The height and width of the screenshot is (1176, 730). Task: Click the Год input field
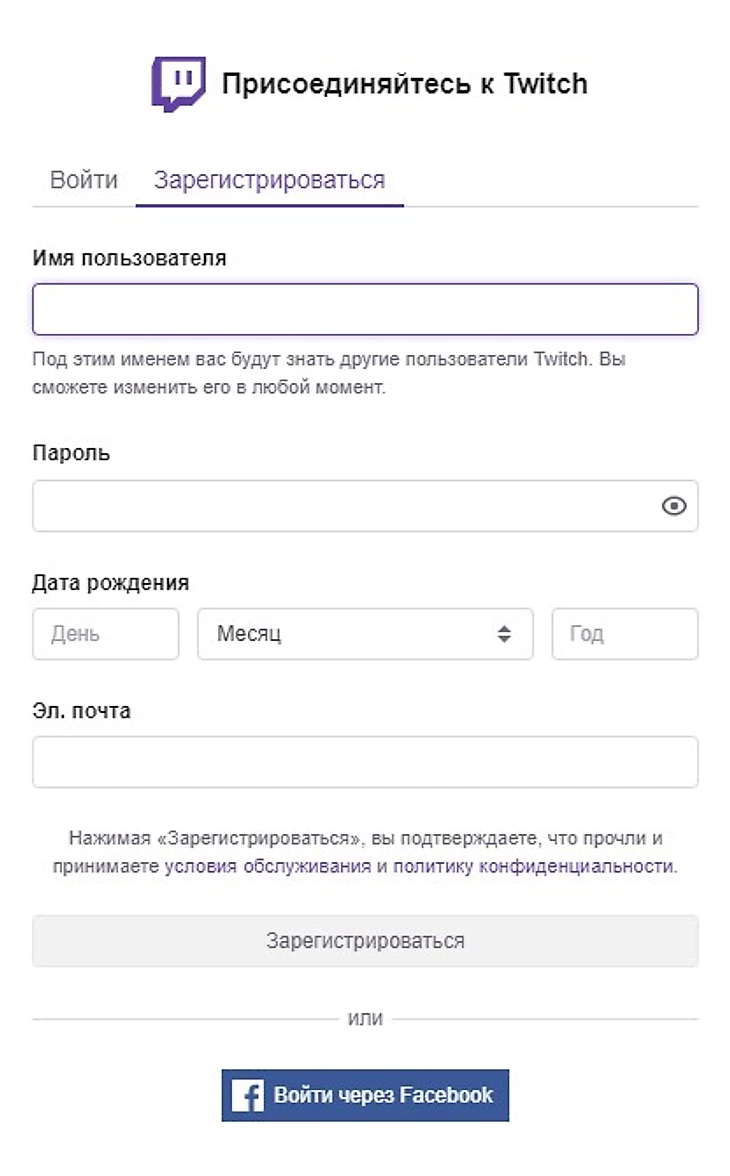tap(624, 634)
